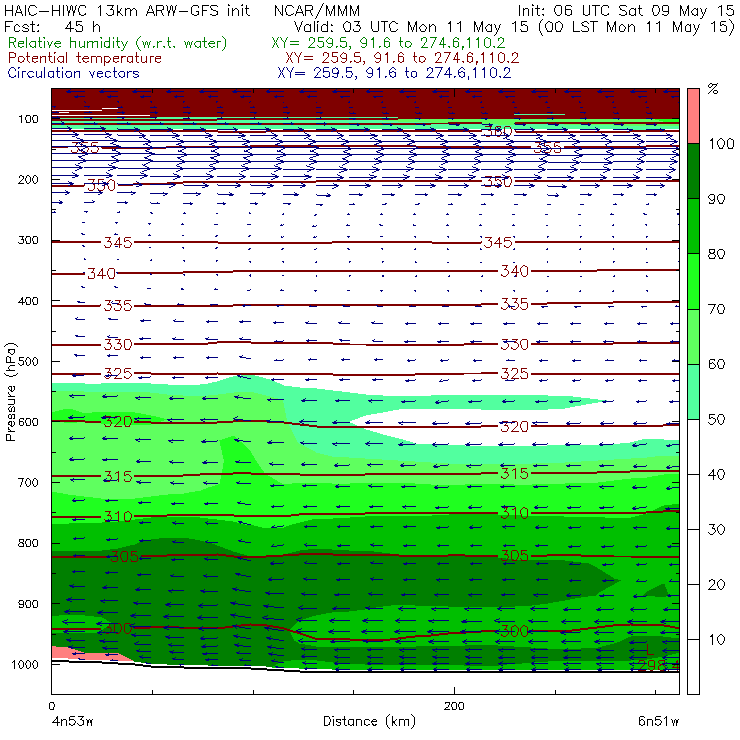
Task: Select the 'Init: 06 UTC Sat 09 May 15' text
Action: (x=626, y=11)
